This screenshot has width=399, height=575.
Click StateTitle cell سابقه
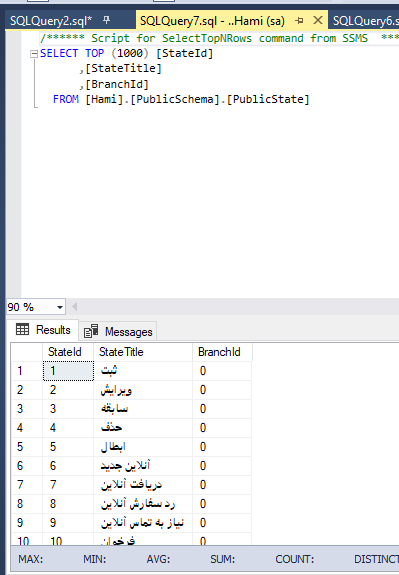(143, 409)
